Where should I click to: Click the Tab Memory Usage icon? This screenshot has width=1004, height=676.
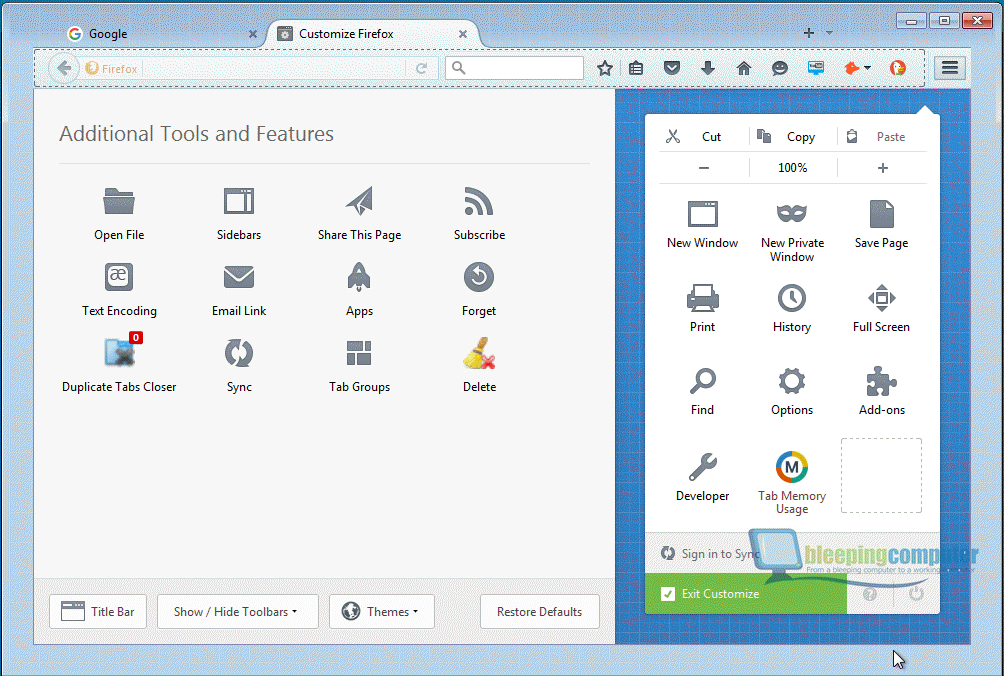791,468
